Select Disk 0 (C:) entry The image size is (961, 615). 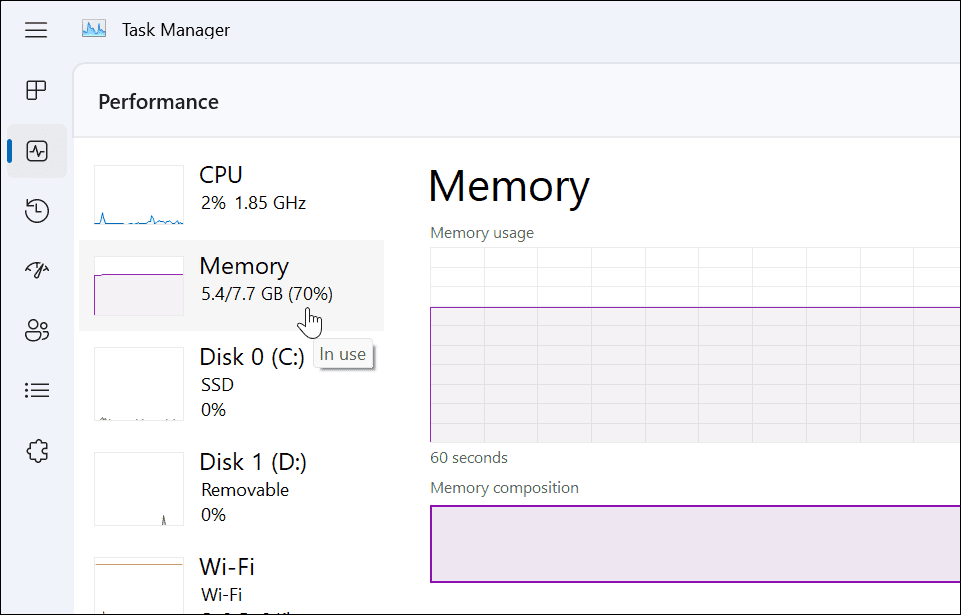(232, 384)
